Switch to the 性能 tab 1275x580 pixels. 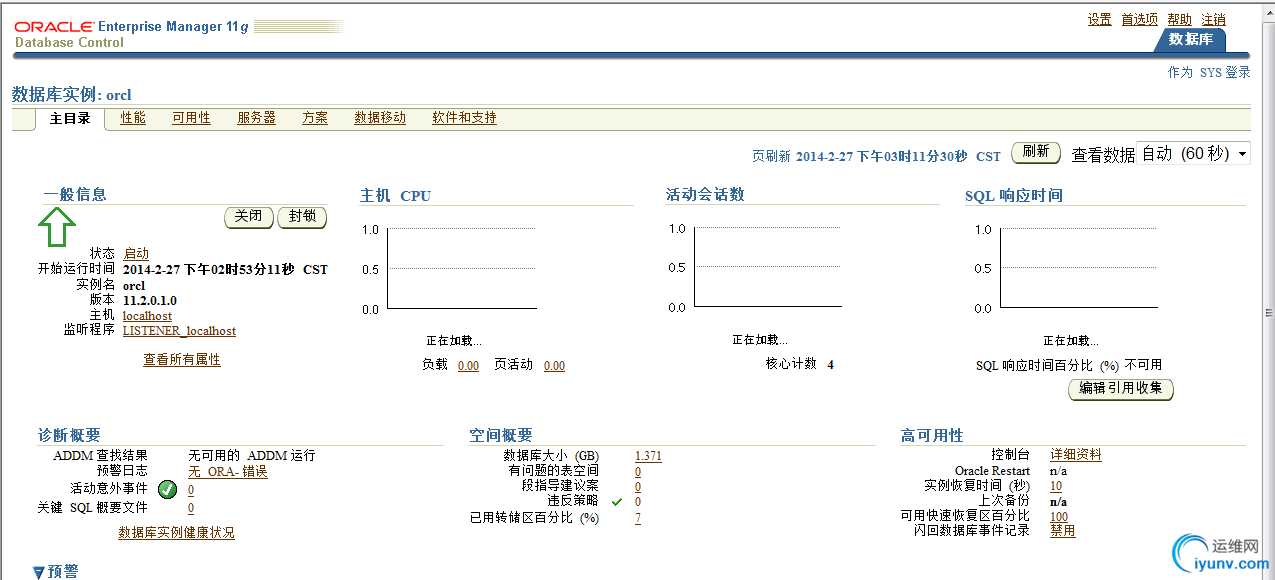[x=132, y=117]
